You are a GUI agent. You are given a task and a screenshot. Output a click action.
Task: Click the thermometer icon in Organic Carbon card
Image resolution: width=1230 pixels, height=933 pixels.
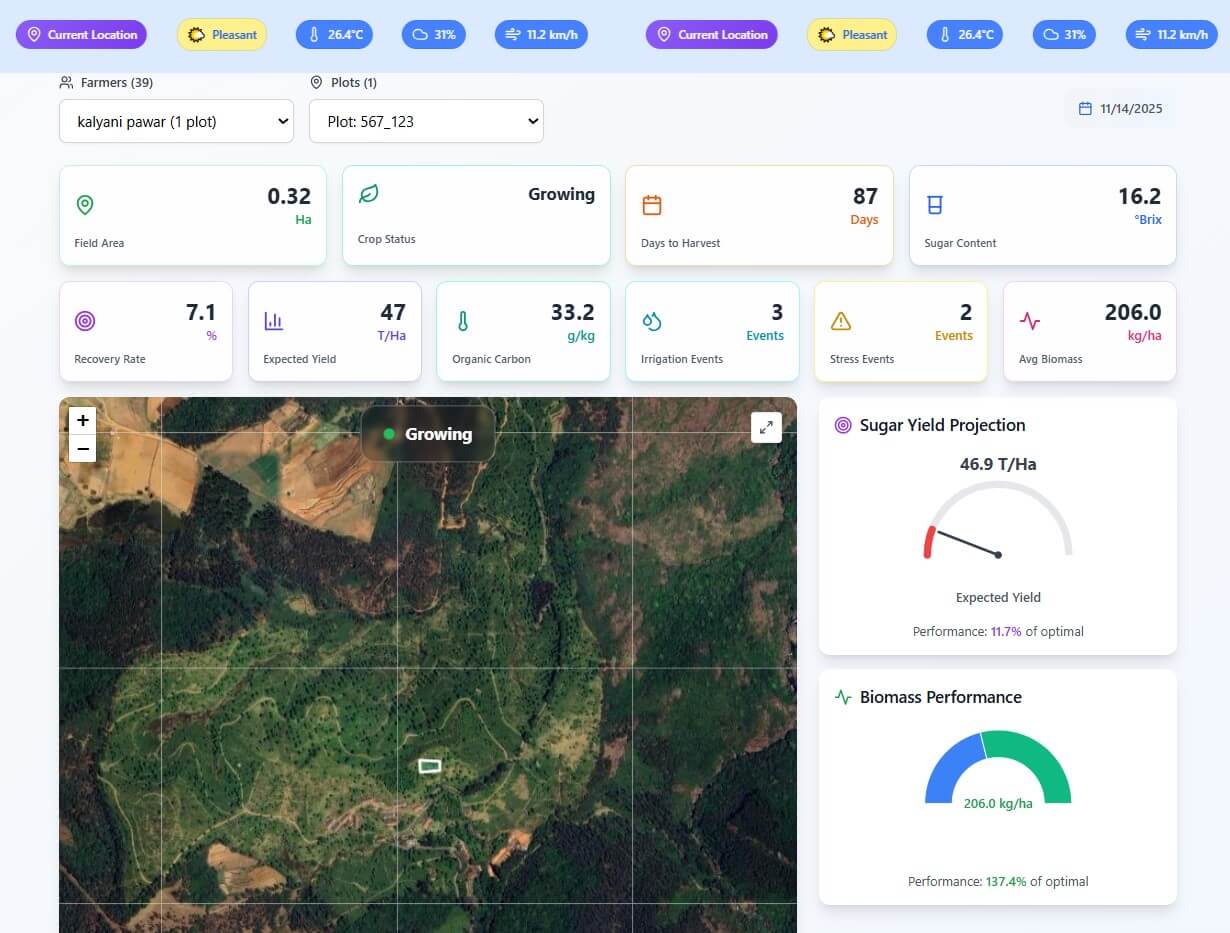pos(463,321)
